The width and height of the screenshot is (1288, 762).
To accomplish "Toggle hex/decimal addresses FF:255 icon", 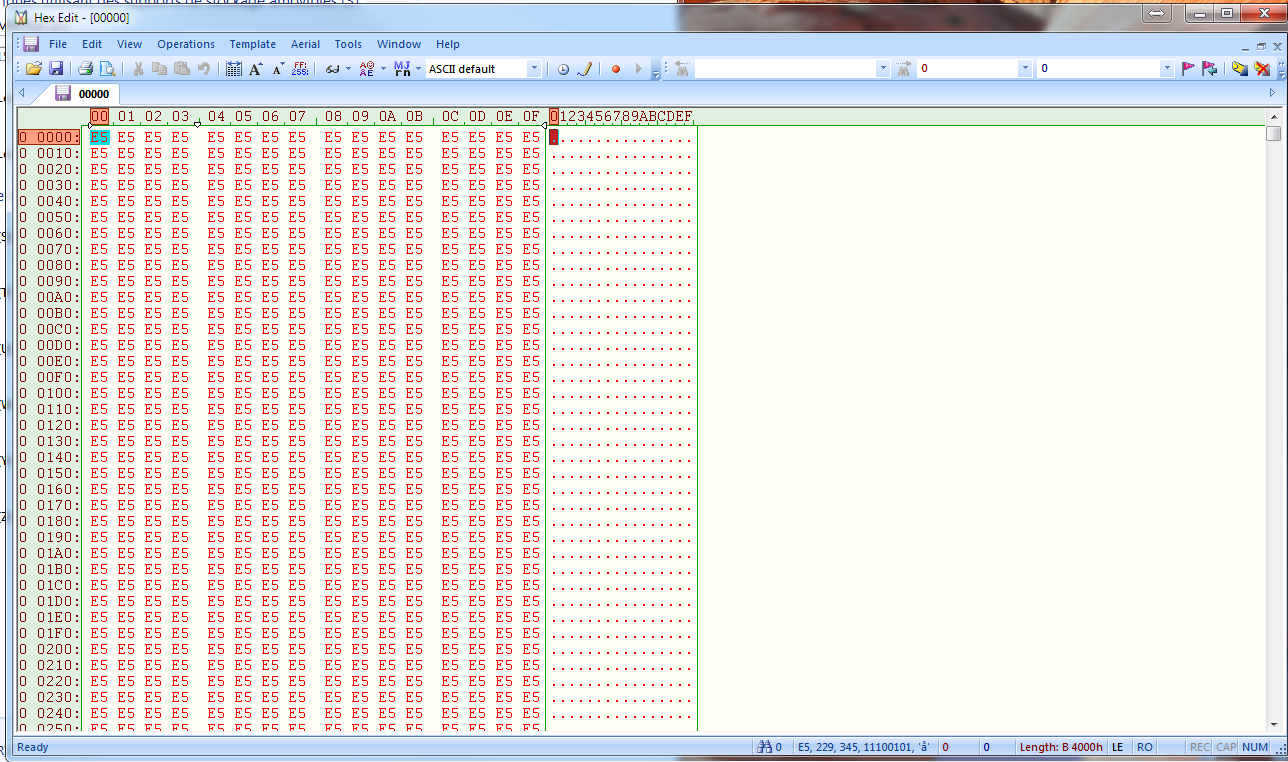I will click(x=300, y=69).
